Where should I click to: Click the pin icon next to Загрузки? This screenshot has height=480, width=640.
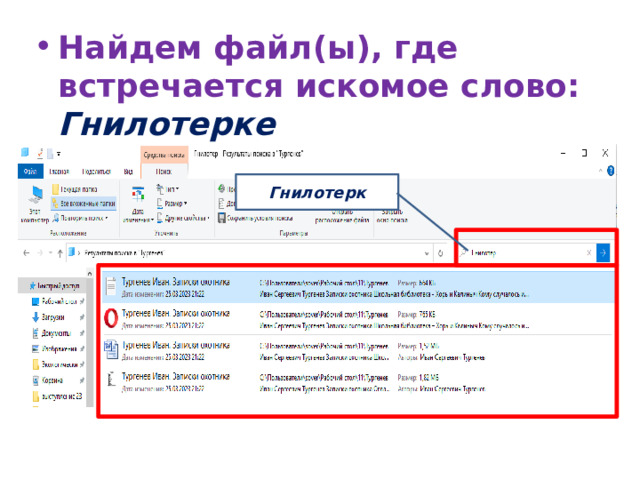tap(82, 317)
